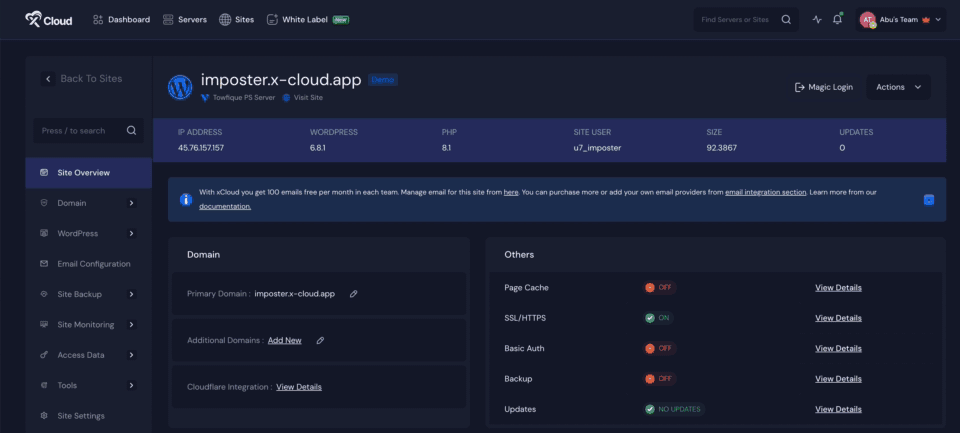This screenshot has height=433, width=960.
Task: Dismiss the email info banner
Action: (928, 199)
